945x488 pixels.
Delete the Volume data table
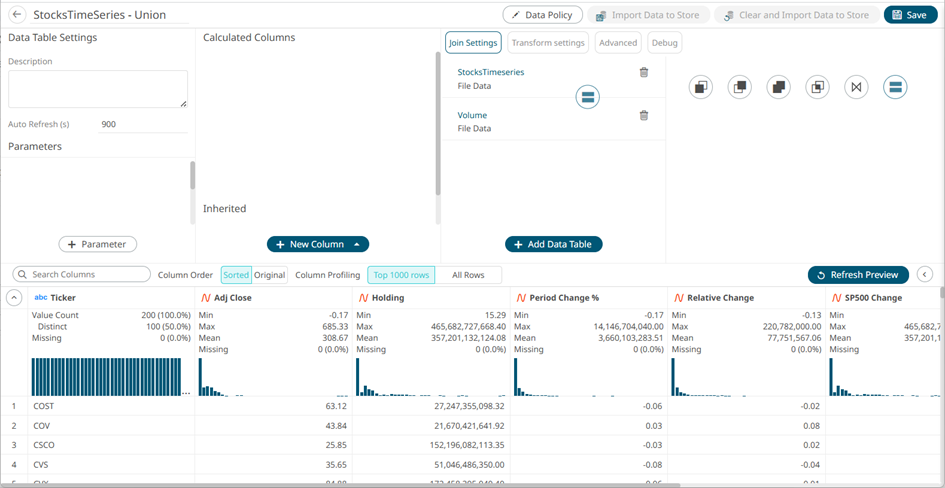(x=644, y=115)
